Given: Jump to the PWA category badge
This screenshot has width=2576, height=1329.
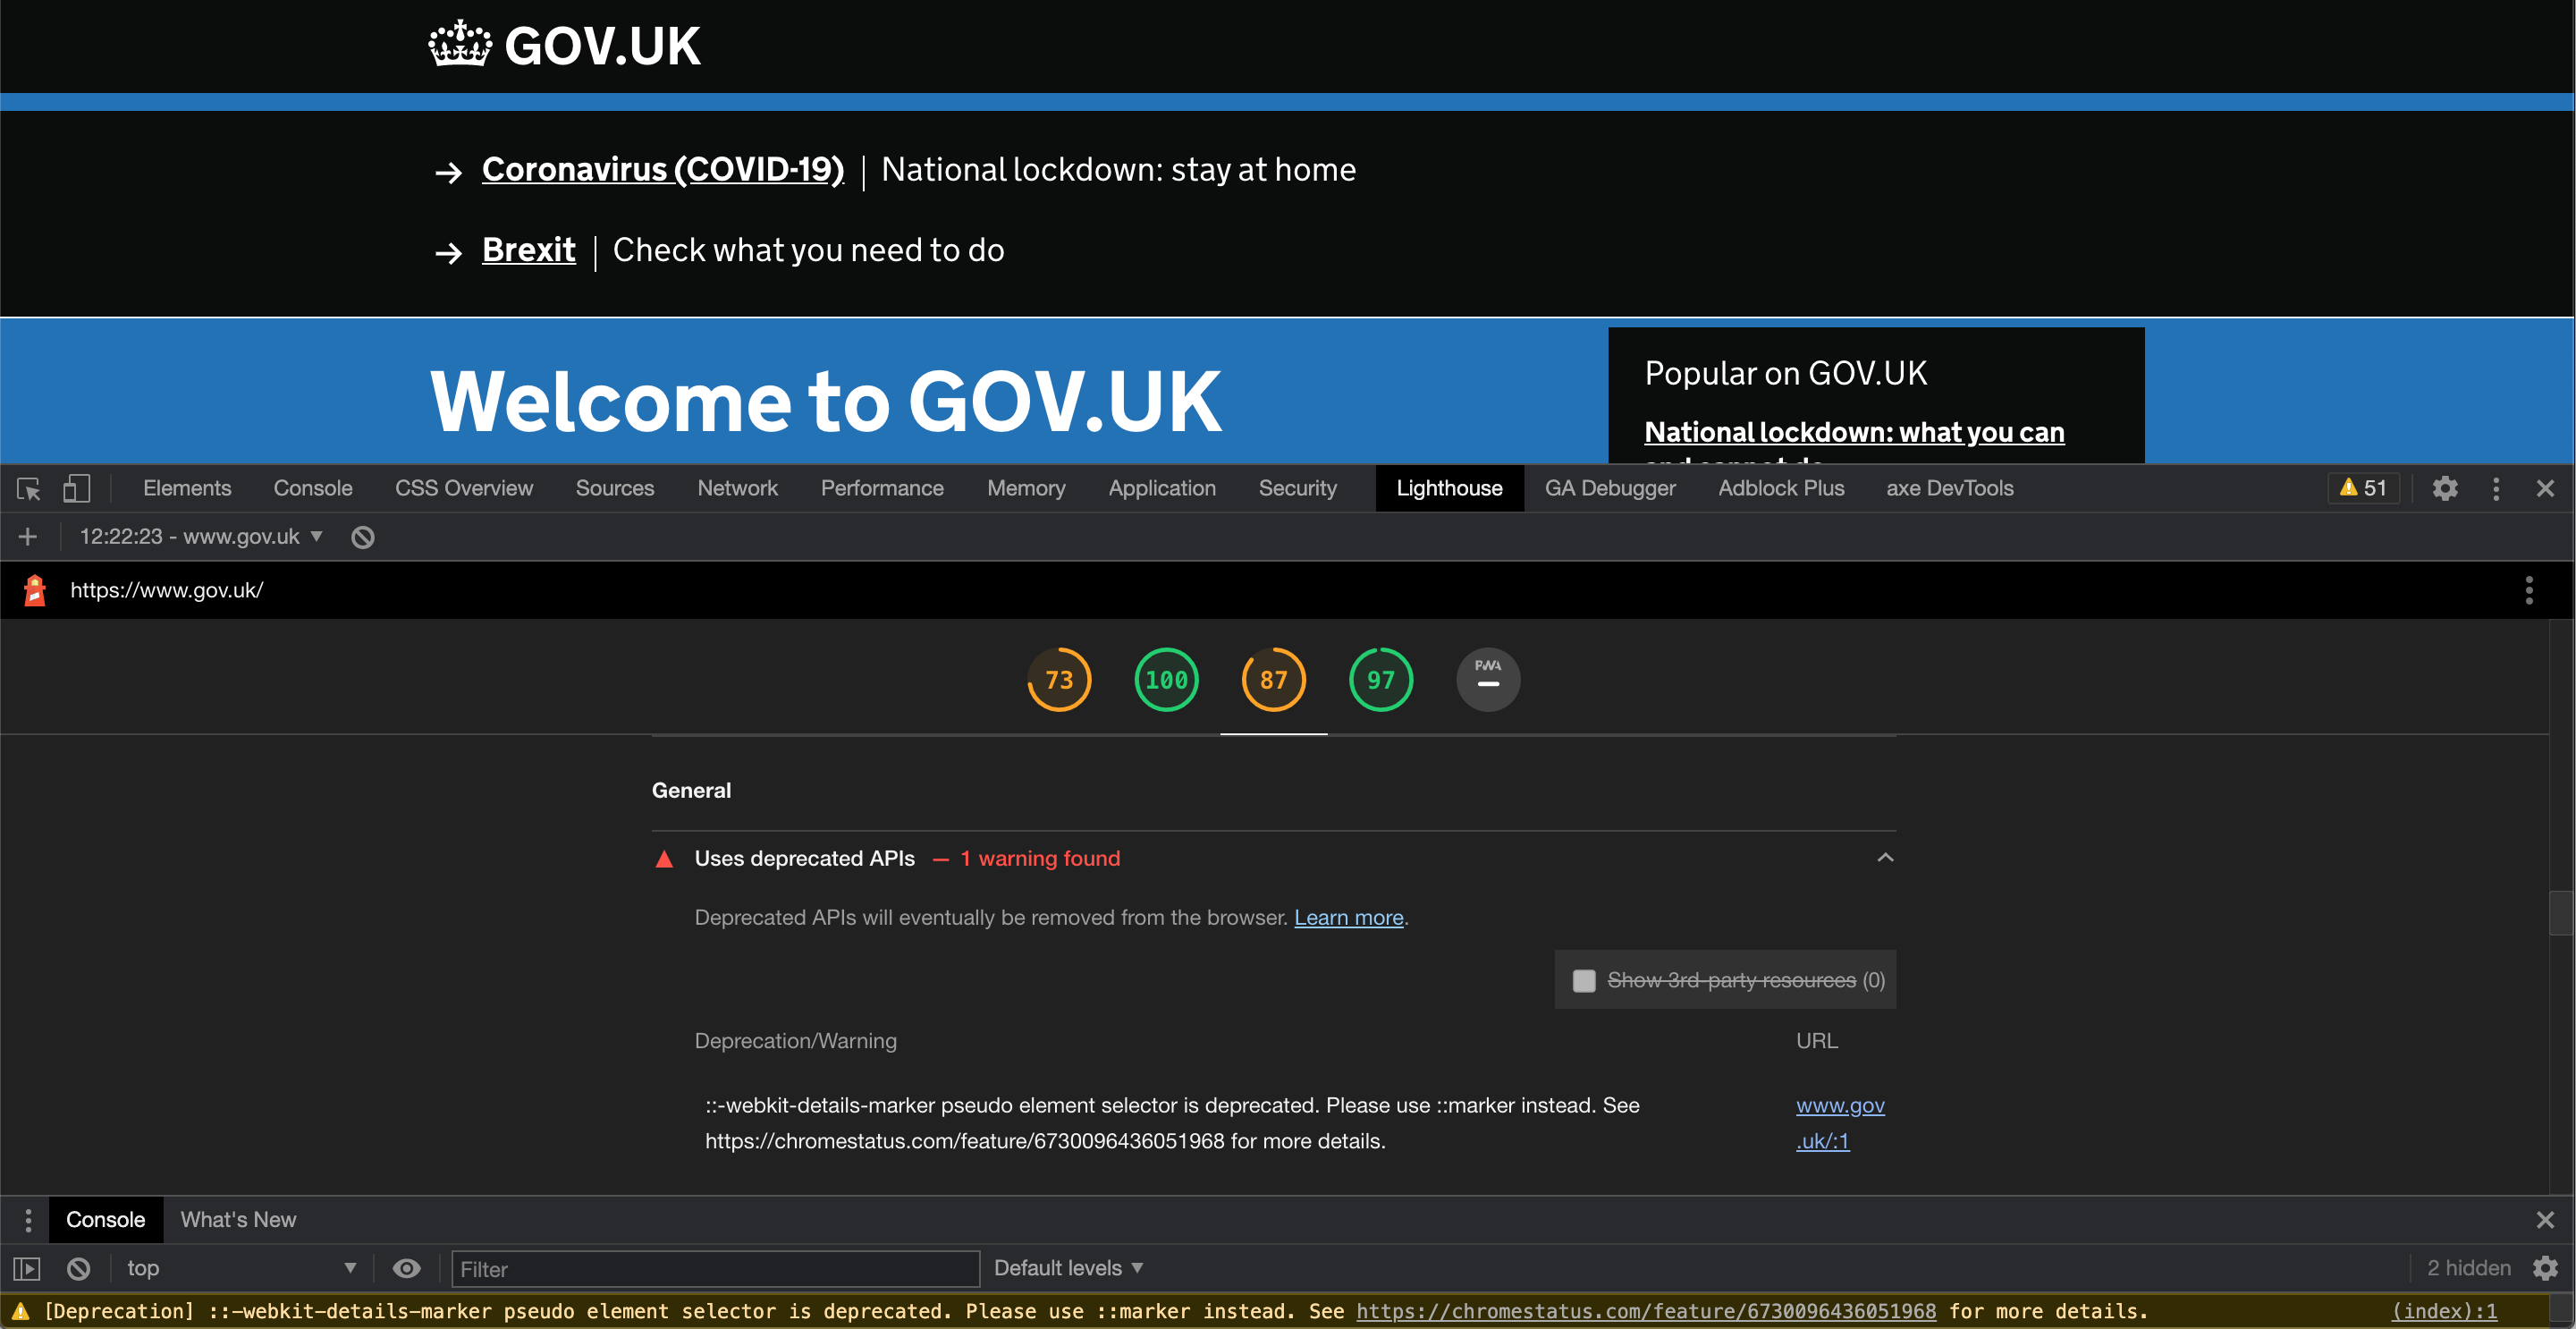Looking at the screenshot, I should pos(1488,680).
